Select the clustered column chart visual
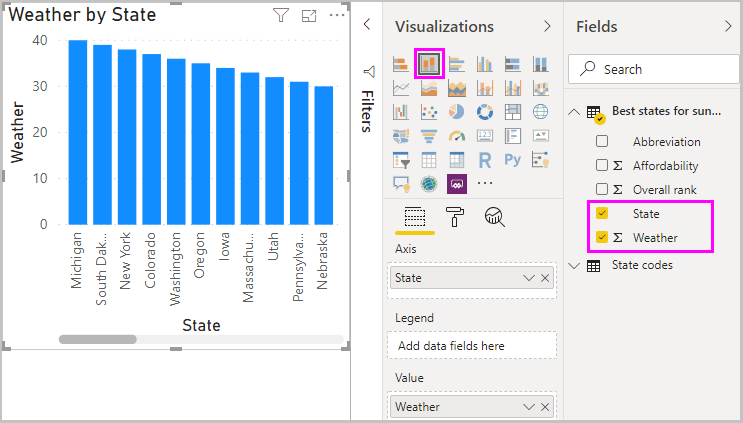This screenshot has height=423, width=743. (x=485, y=63)
